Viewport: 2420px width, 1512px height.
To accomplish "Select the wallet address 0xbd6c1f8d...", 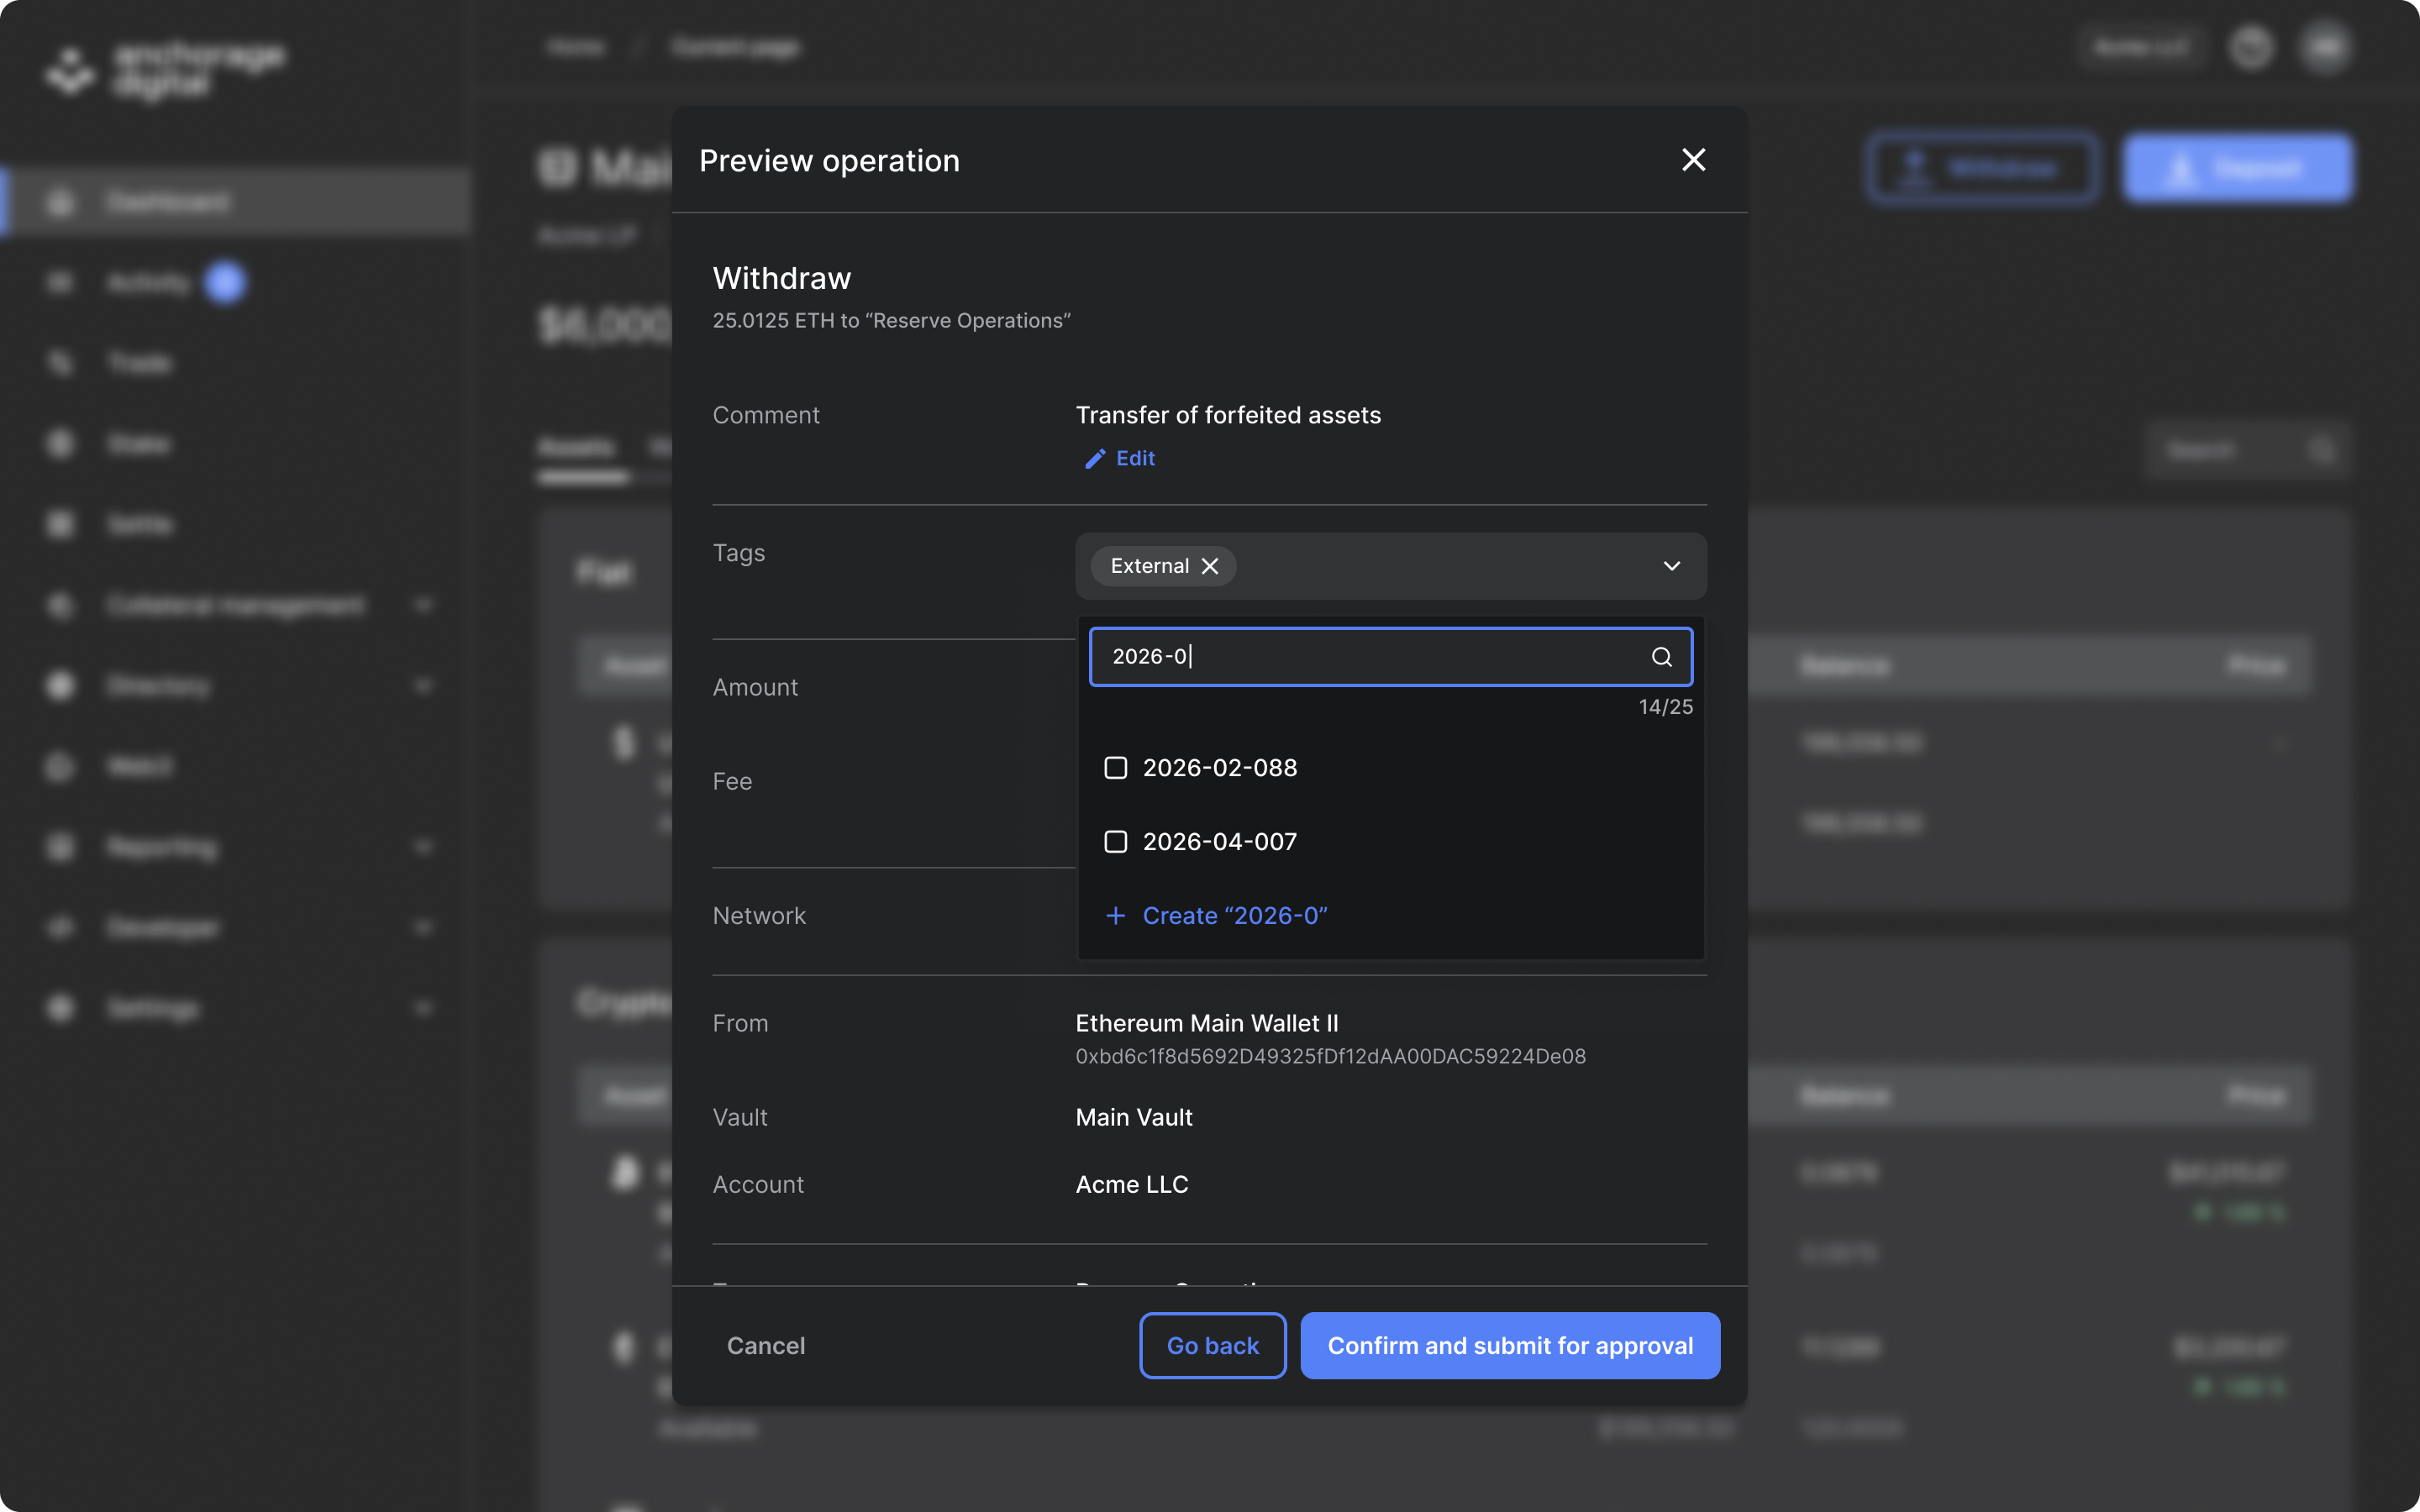I will [x=1331, y=1057].
